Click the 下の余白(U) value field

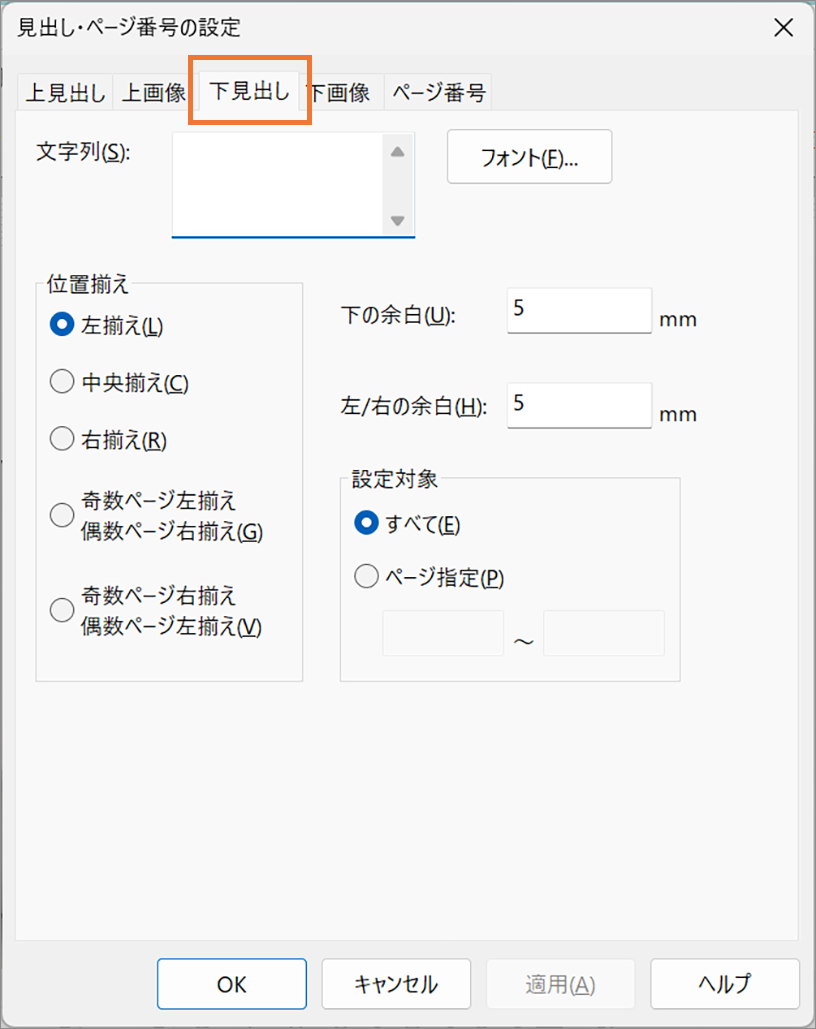pos(579,310)
